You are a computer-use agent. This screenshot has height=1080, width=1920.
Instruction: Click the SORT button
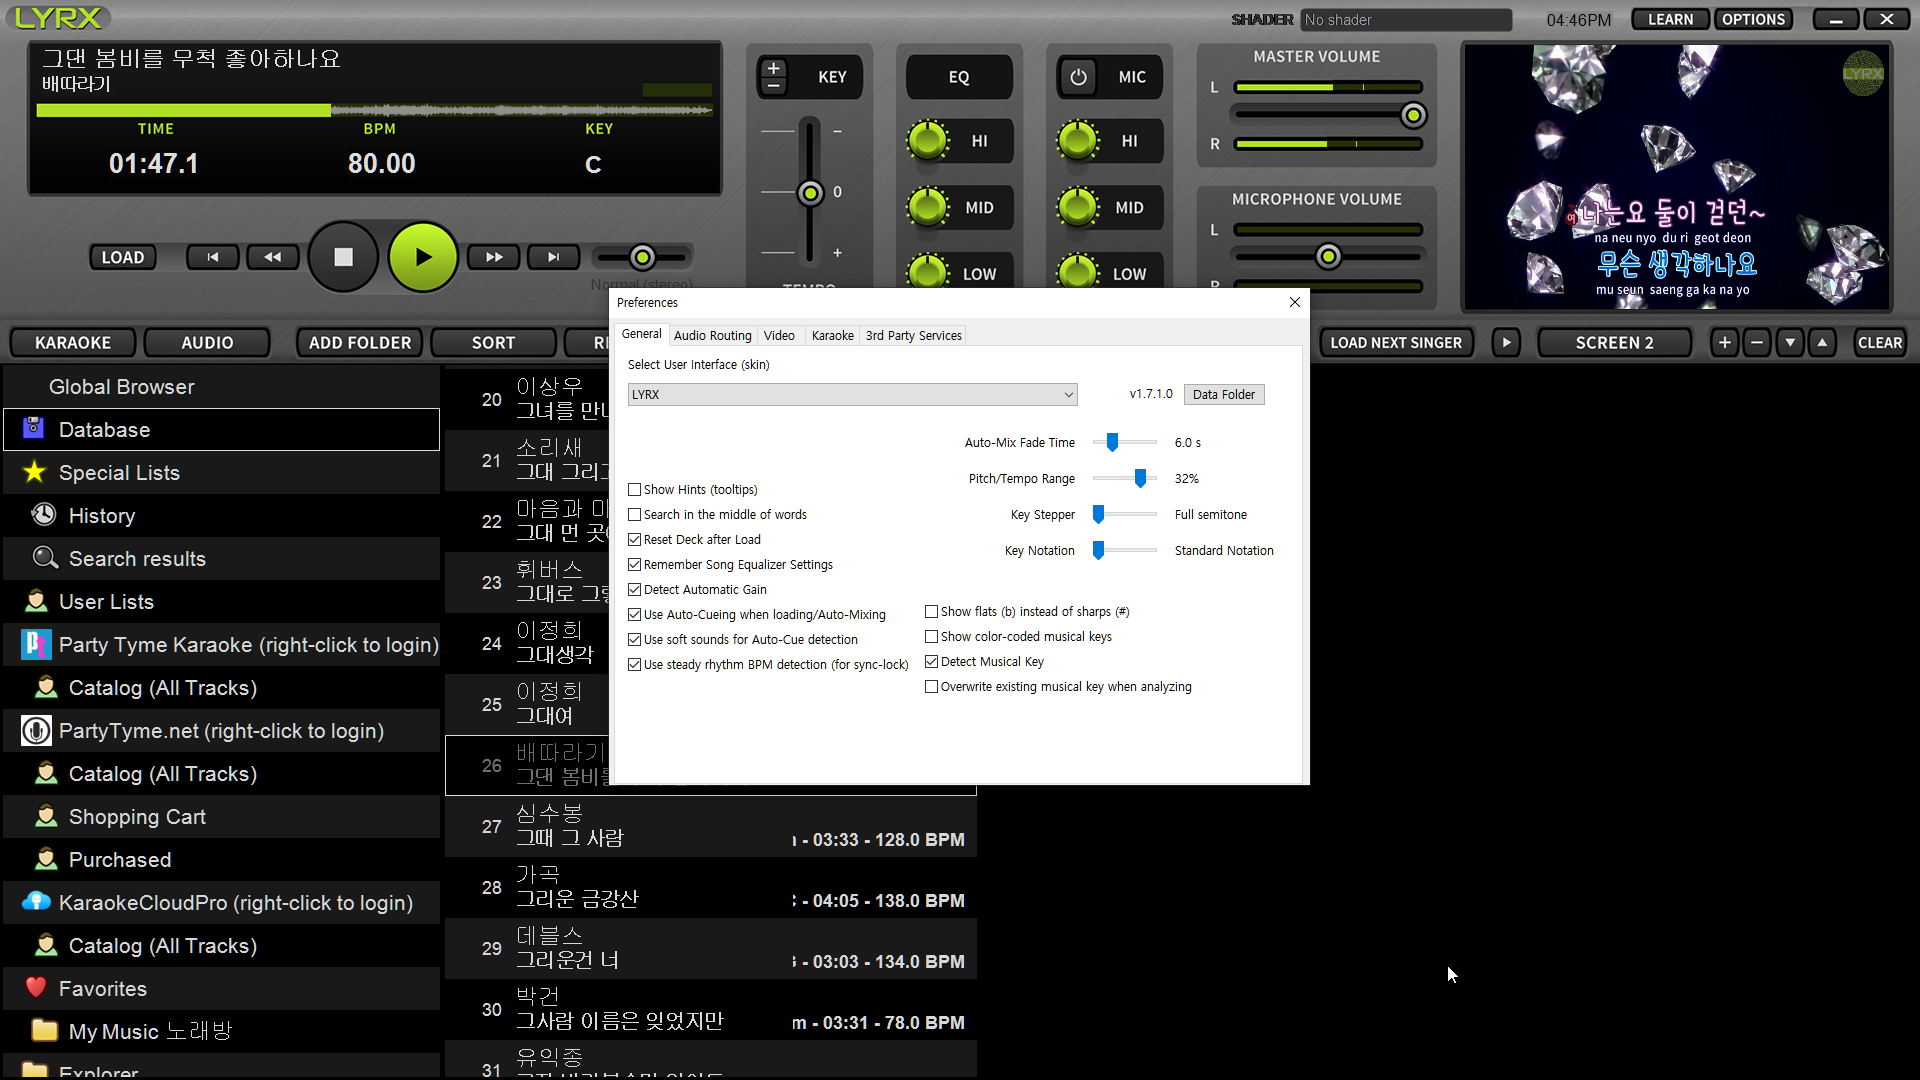pos(494,343)
